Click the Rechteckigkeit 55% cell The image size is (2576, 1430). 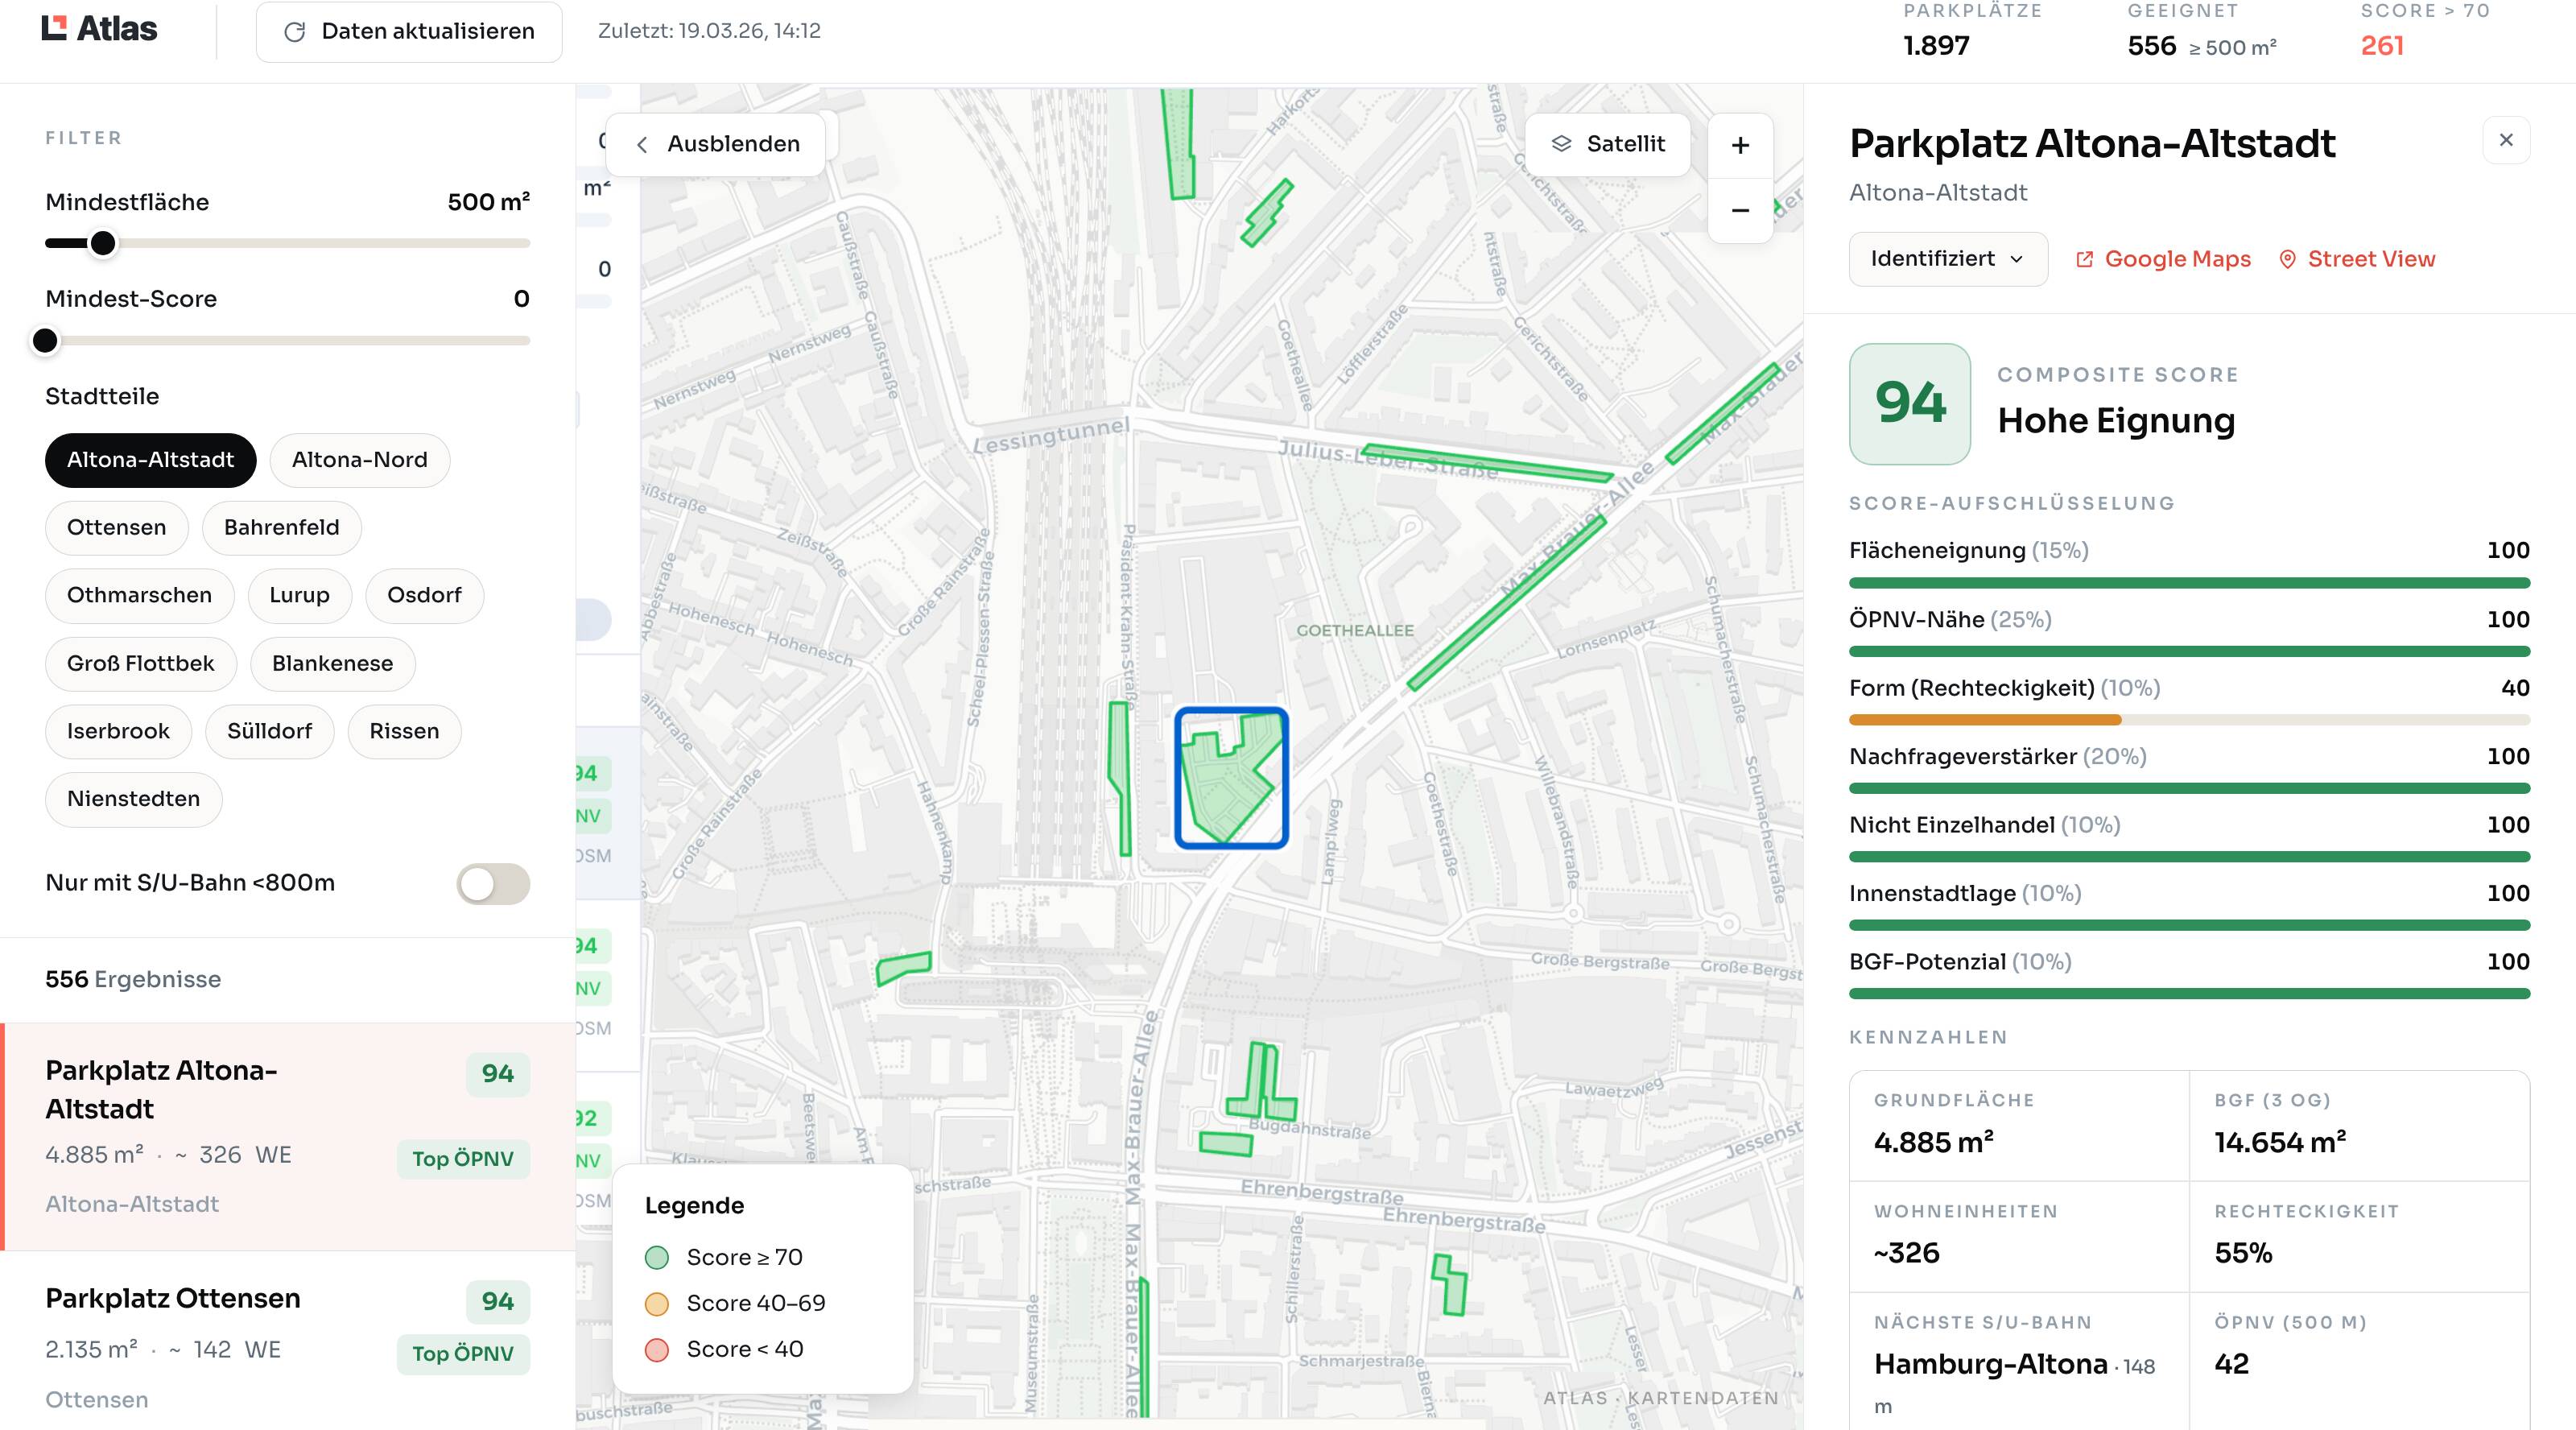[2359, 1238]
